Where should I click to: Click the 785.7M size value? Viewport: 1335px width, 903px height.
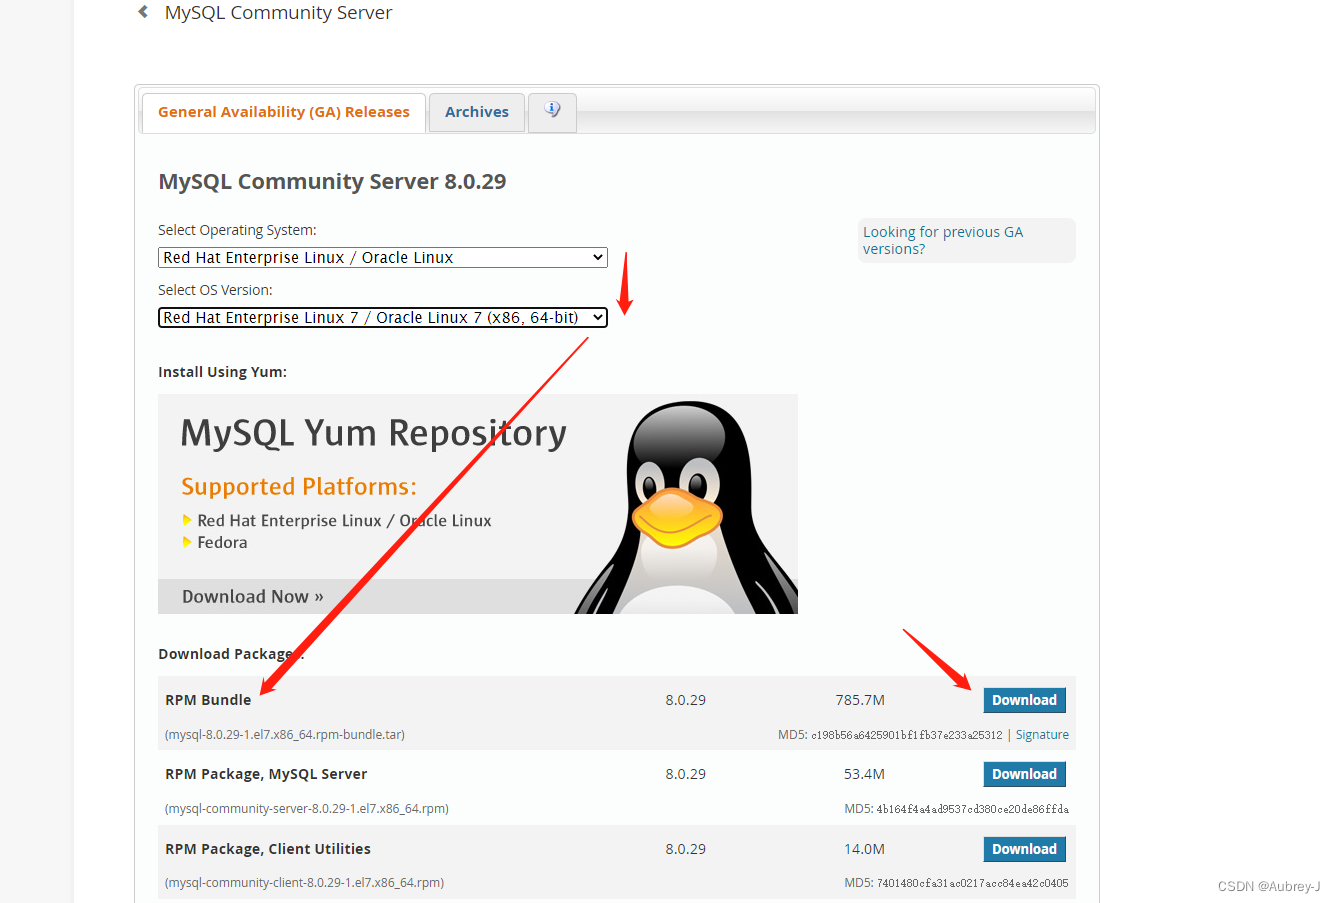[860, 700]
